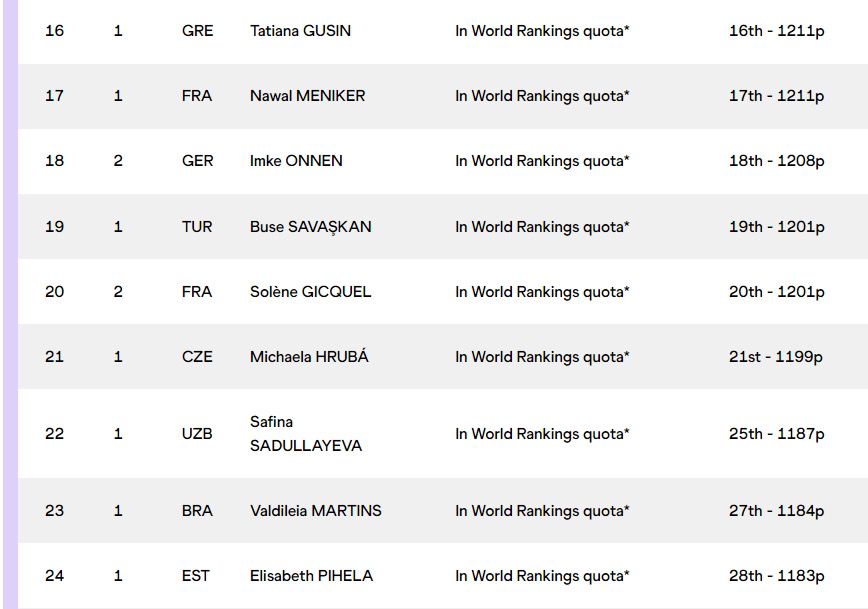Open Imke ONNEN's entry
Image resolution: width=868 pixels, height=609 pixels.
coord(296,161)
